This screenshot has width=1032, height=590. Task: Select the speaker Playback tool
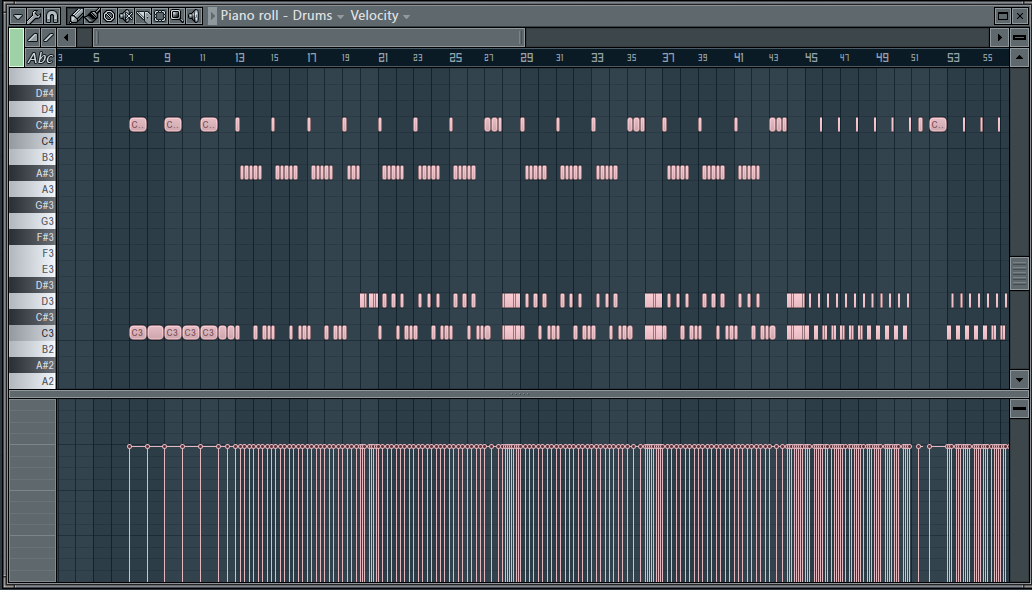[194, 16]
